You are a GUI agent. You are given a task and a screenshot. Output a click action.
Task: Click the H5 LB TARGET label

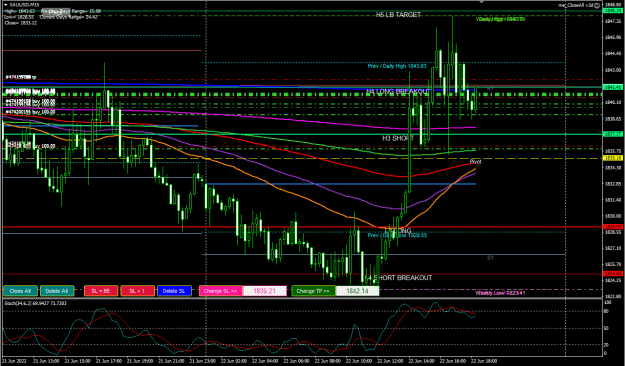point(398,15)
